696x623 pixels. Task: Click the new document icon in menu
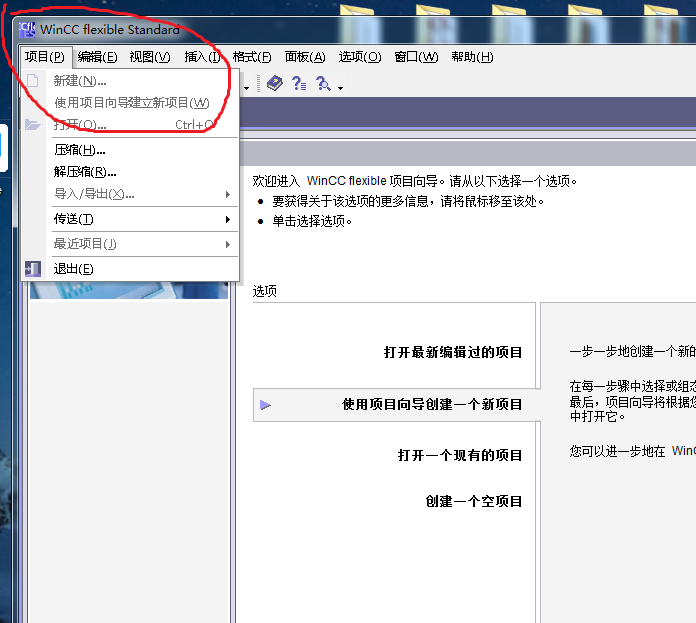[x=33, y=81]
